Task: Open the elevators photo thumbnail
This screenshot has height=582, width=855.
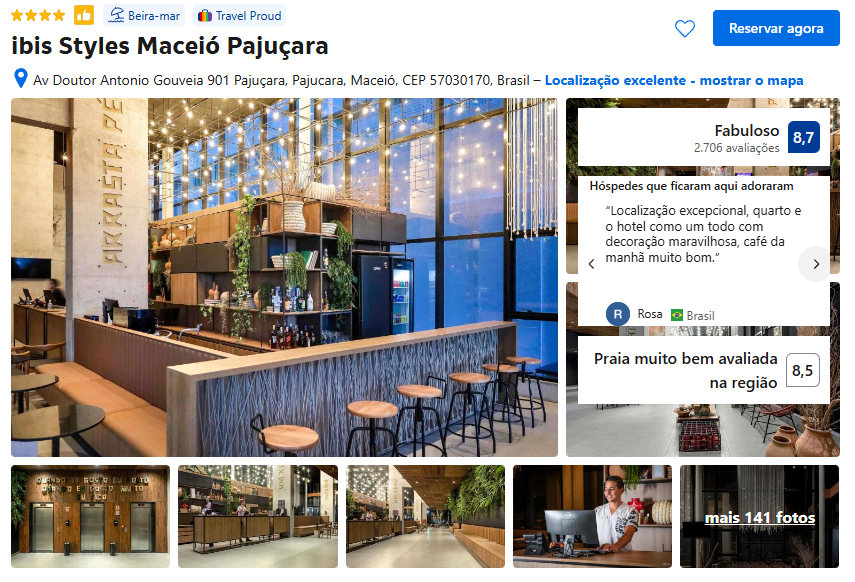Action: [91, 517]
